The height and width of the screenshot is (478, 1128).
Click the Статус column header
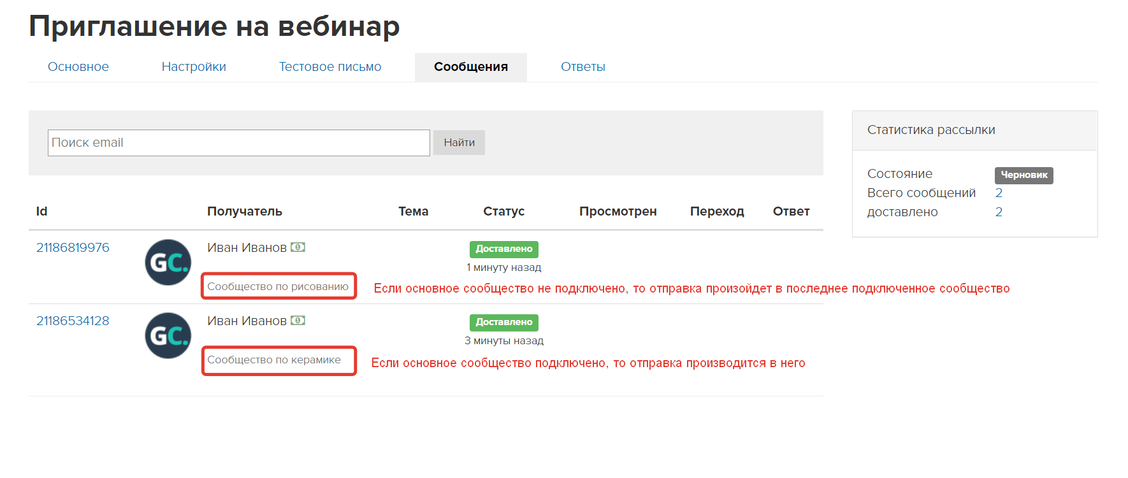(x=504, y=212)
